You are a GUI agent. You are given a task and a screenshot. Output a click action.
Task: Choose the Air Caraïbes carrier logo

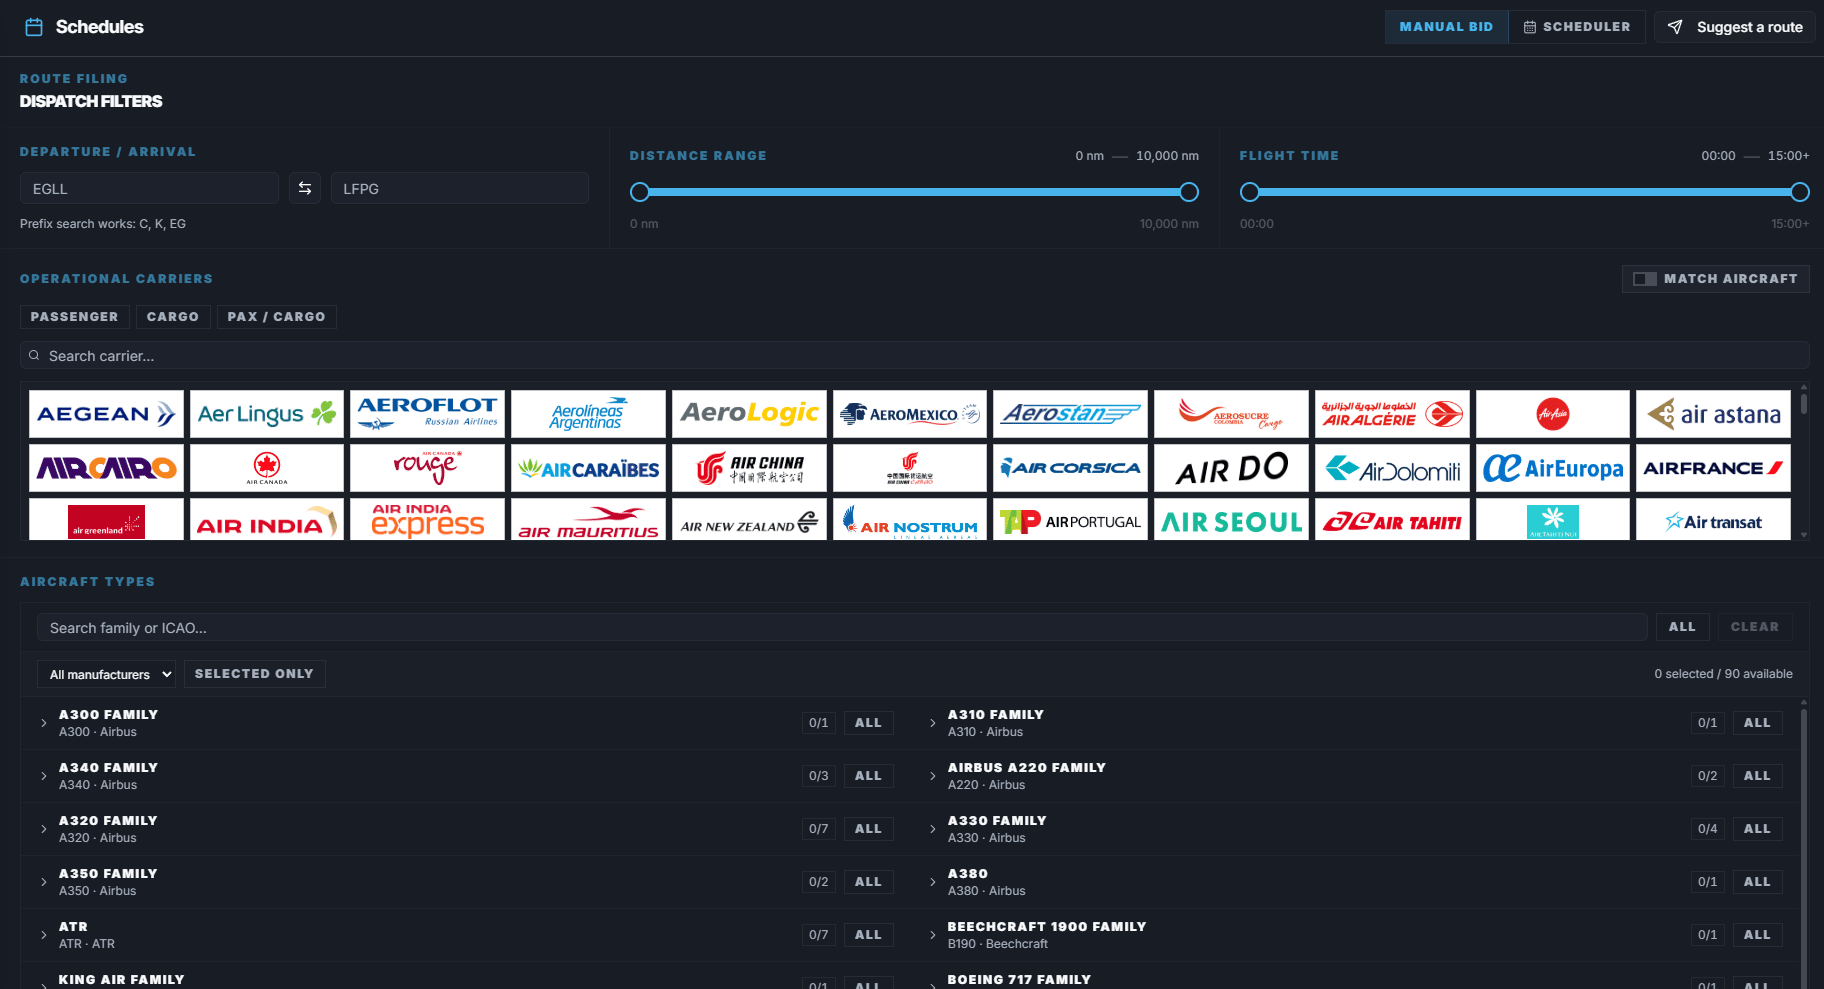click(x=588, y=468)
